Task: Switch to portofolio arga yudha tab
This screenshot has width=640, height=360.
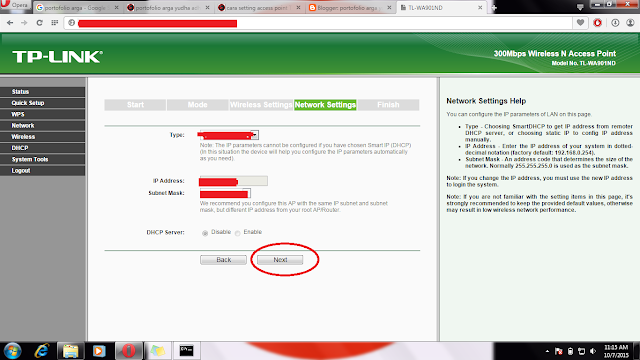Action: [168, 8]
